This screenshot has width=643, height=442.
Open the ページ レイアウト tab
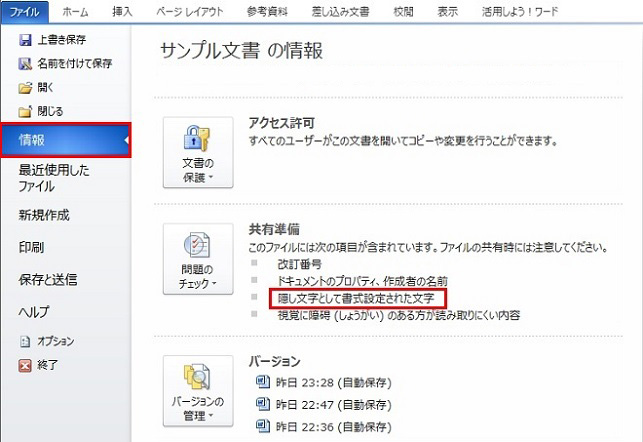click(190, 12)
